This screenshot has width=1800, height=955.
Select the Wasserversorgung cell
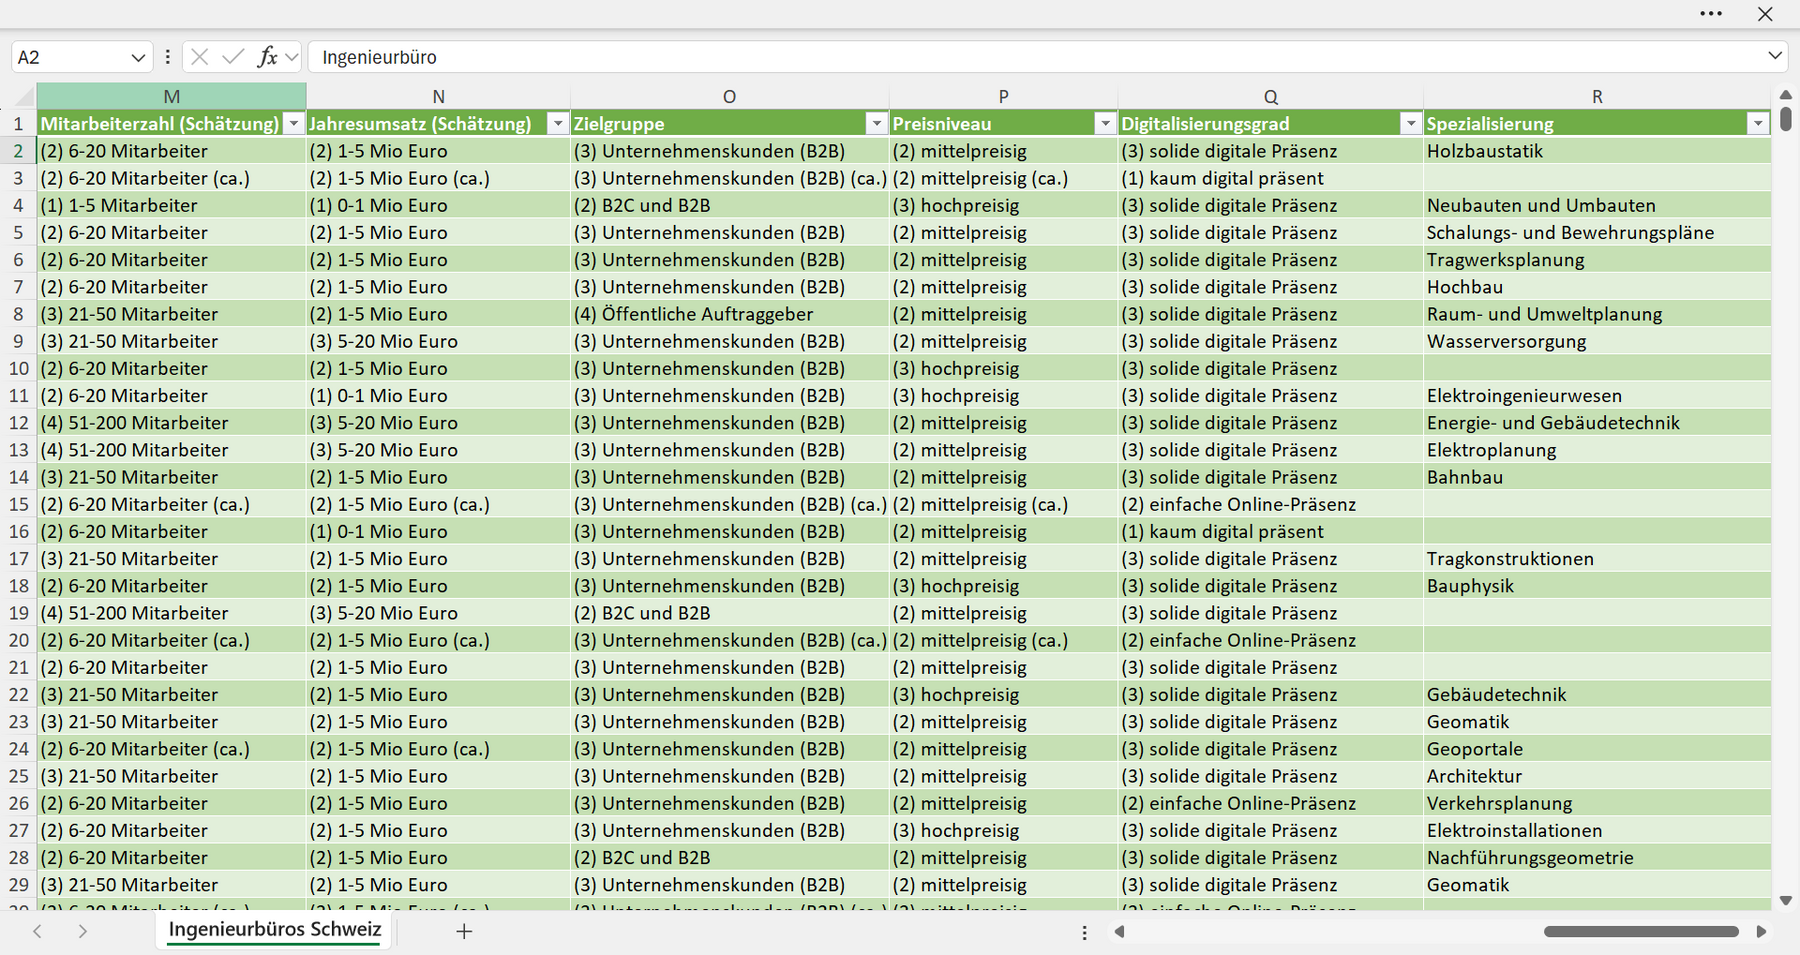1597,341
